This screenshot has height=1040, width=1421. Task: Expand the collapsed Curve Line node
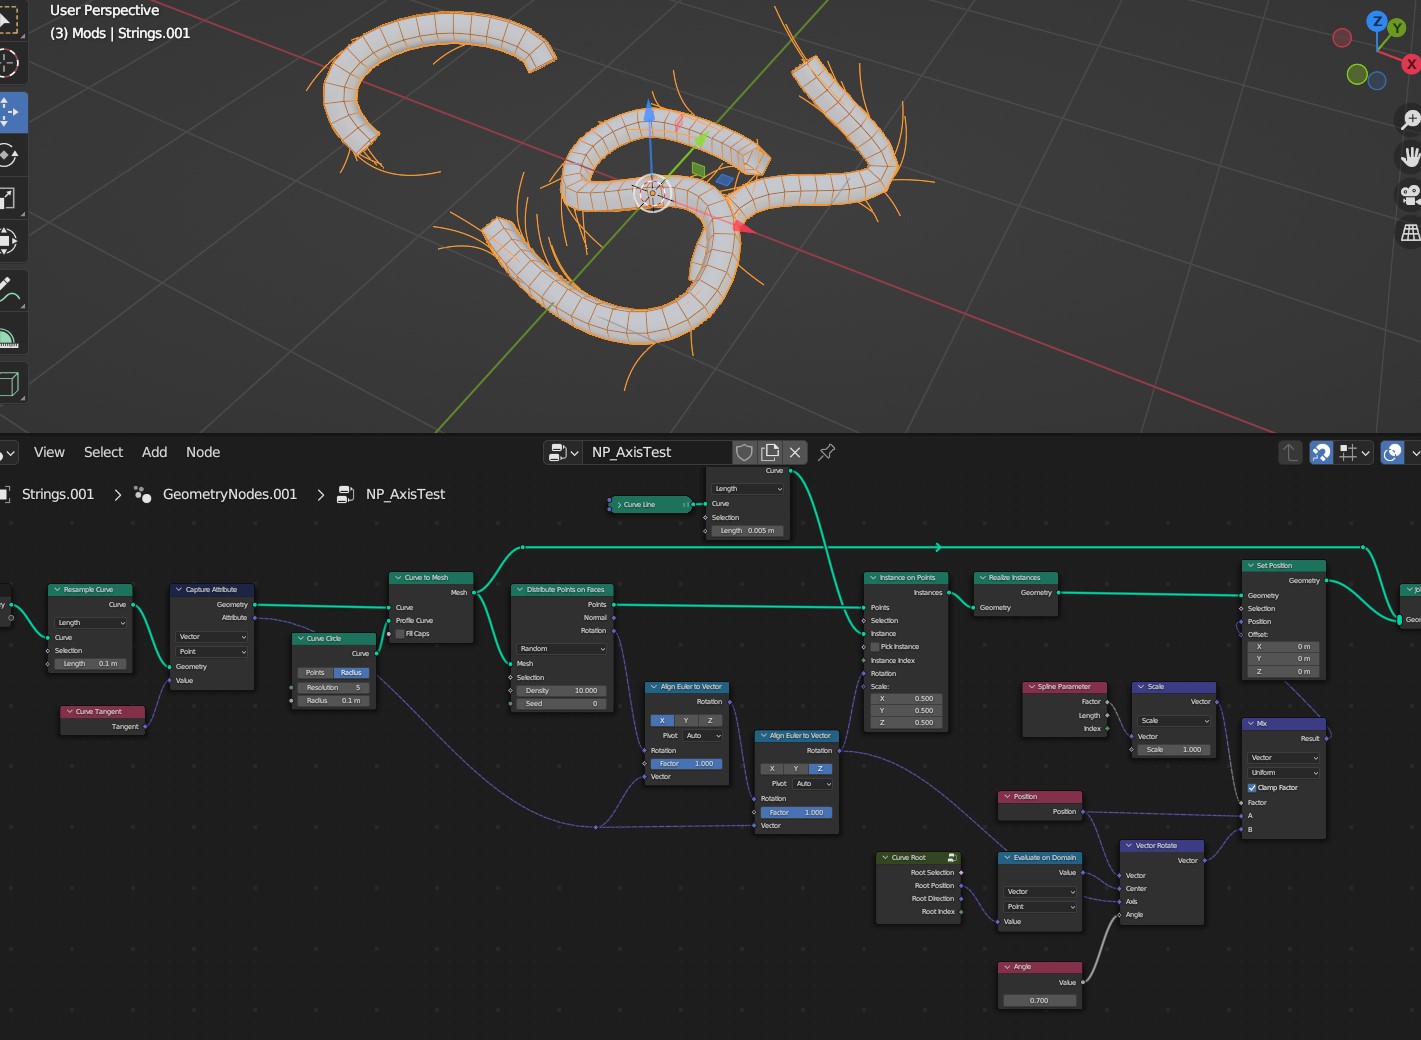coord(619,505)
